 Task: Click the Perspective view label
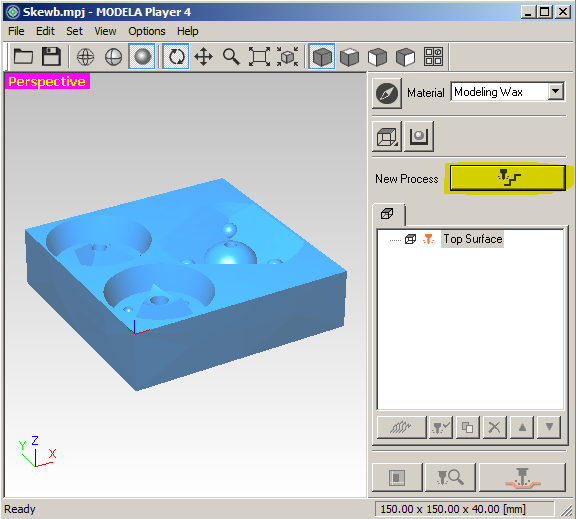pyautogui.click(x=47, y=82)
